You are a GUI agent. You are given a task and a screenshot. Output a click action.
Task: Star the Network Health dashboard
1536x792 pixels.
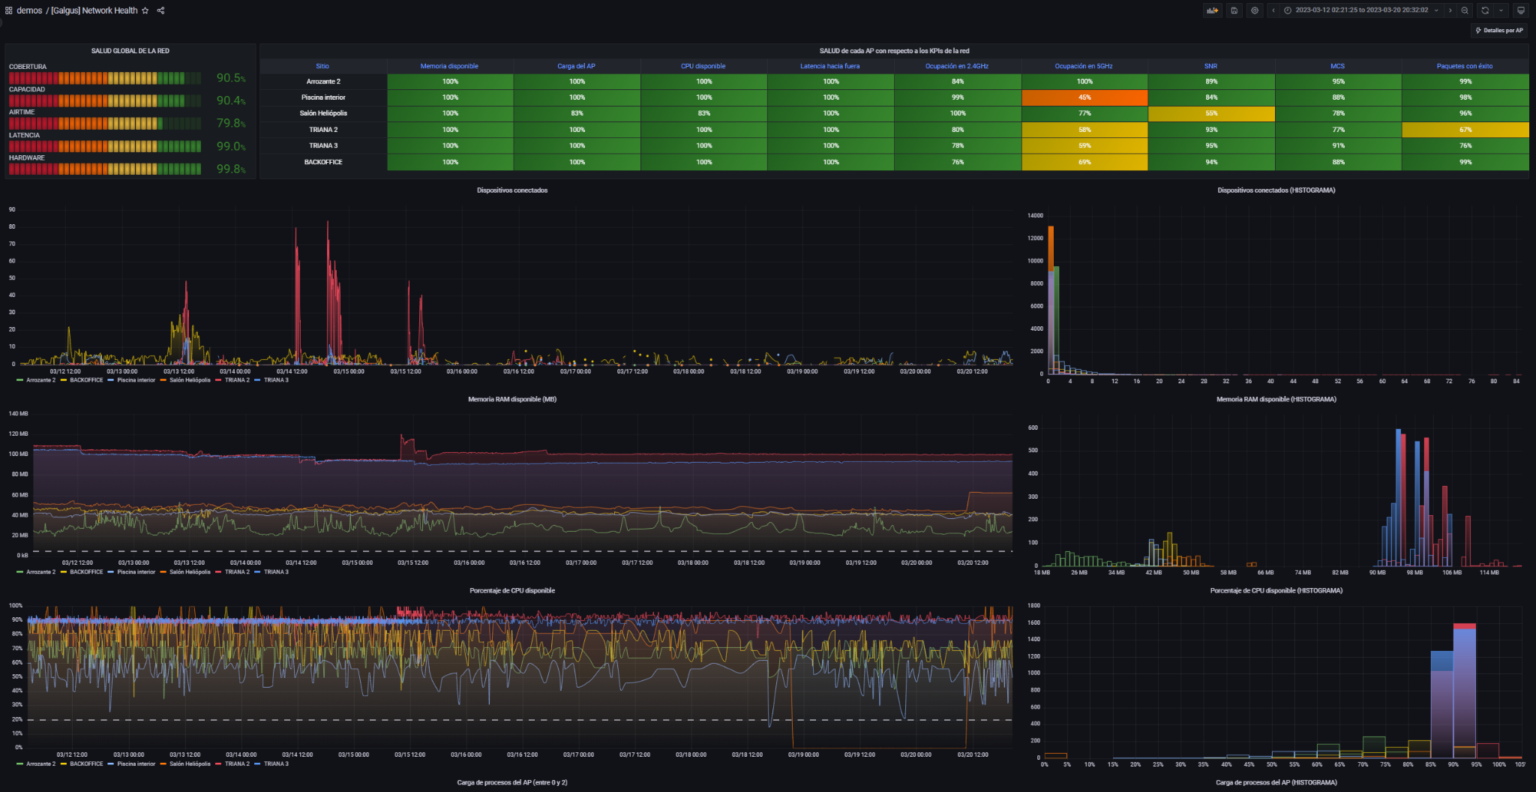pos(145,10)
